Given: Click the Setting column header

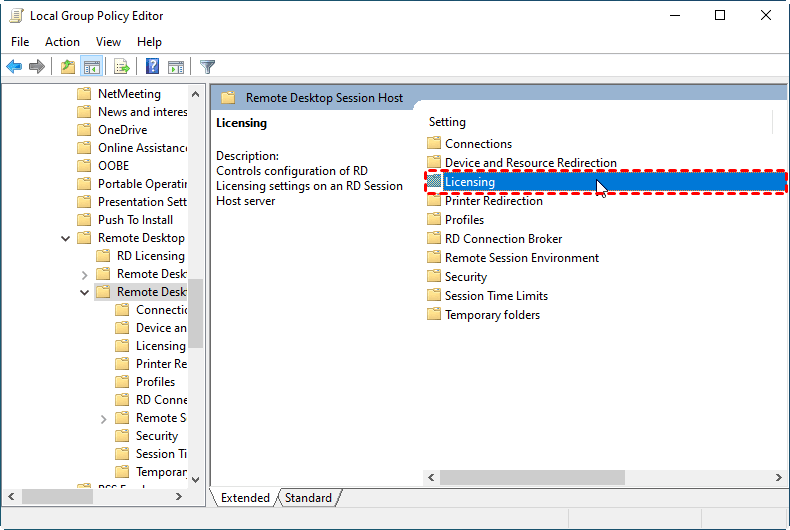Looking at the screenshot, I should point(447,122).
